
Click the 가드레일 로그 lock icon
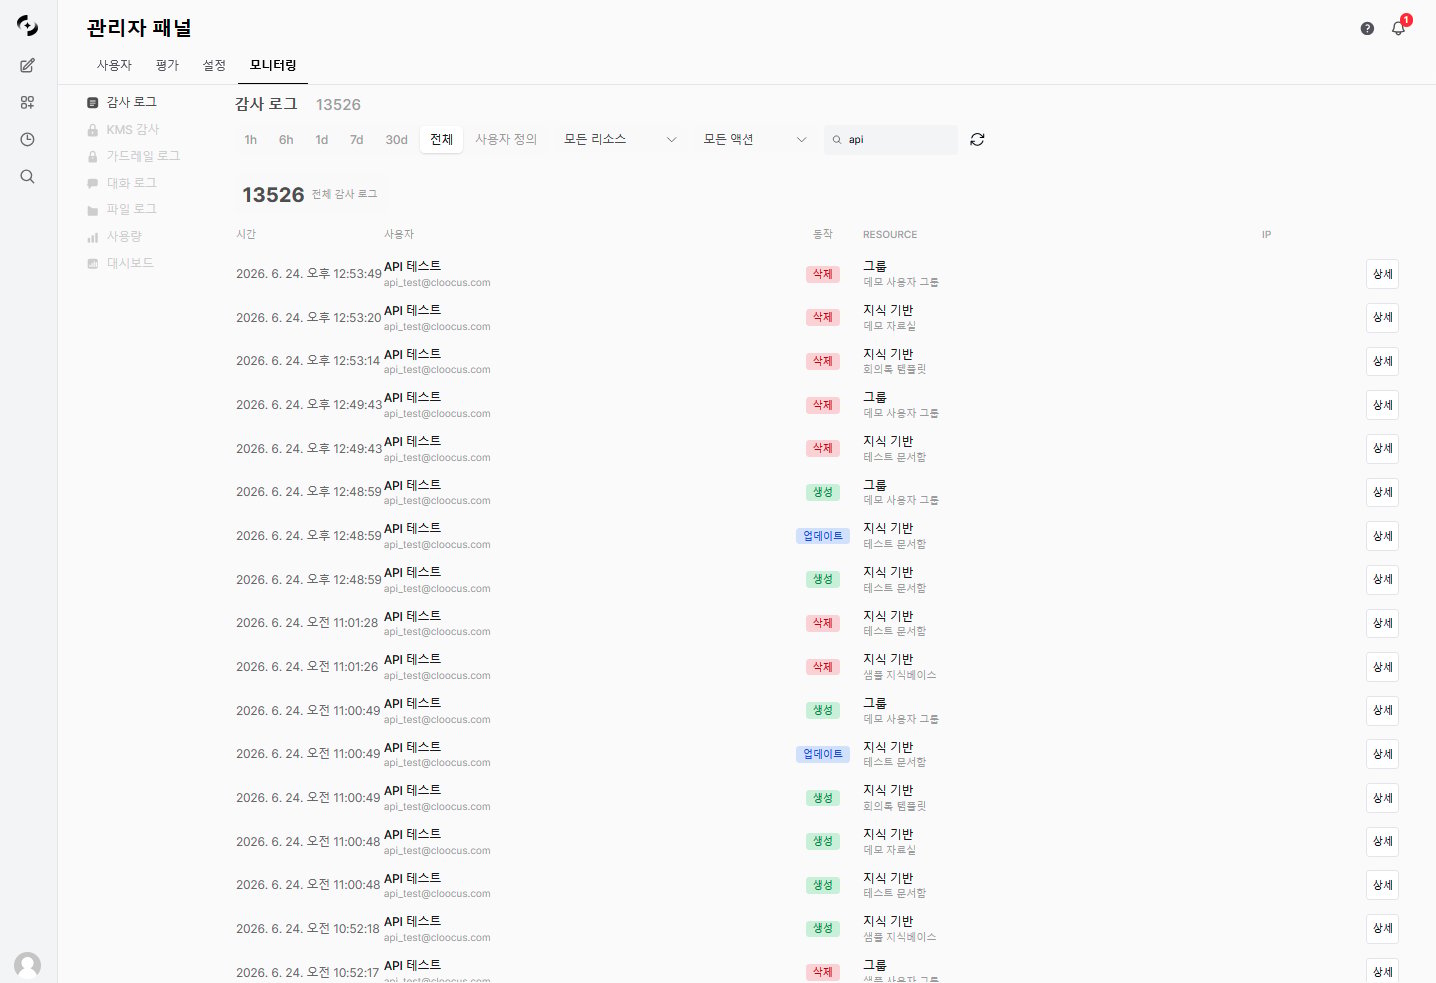(x=93, y=157)
